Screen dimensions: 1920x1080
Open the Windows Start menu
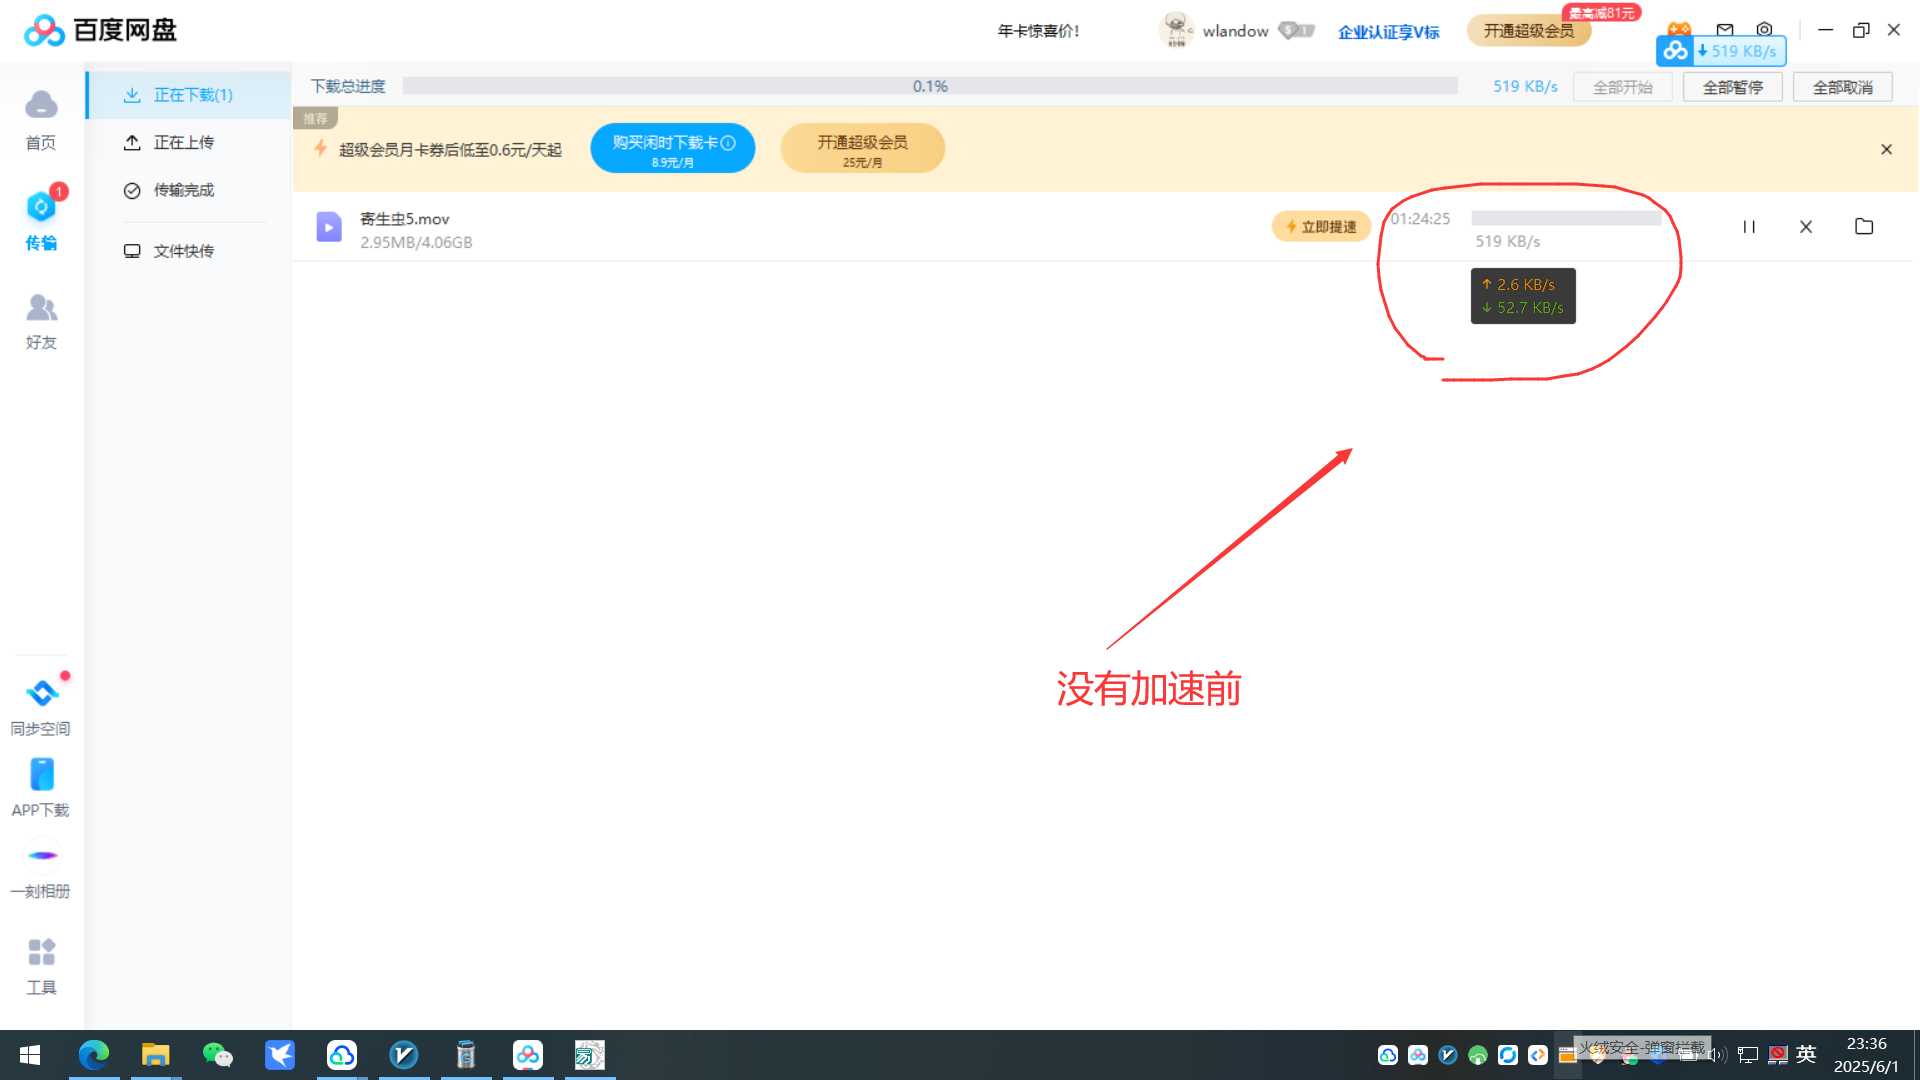[30, 1055]
